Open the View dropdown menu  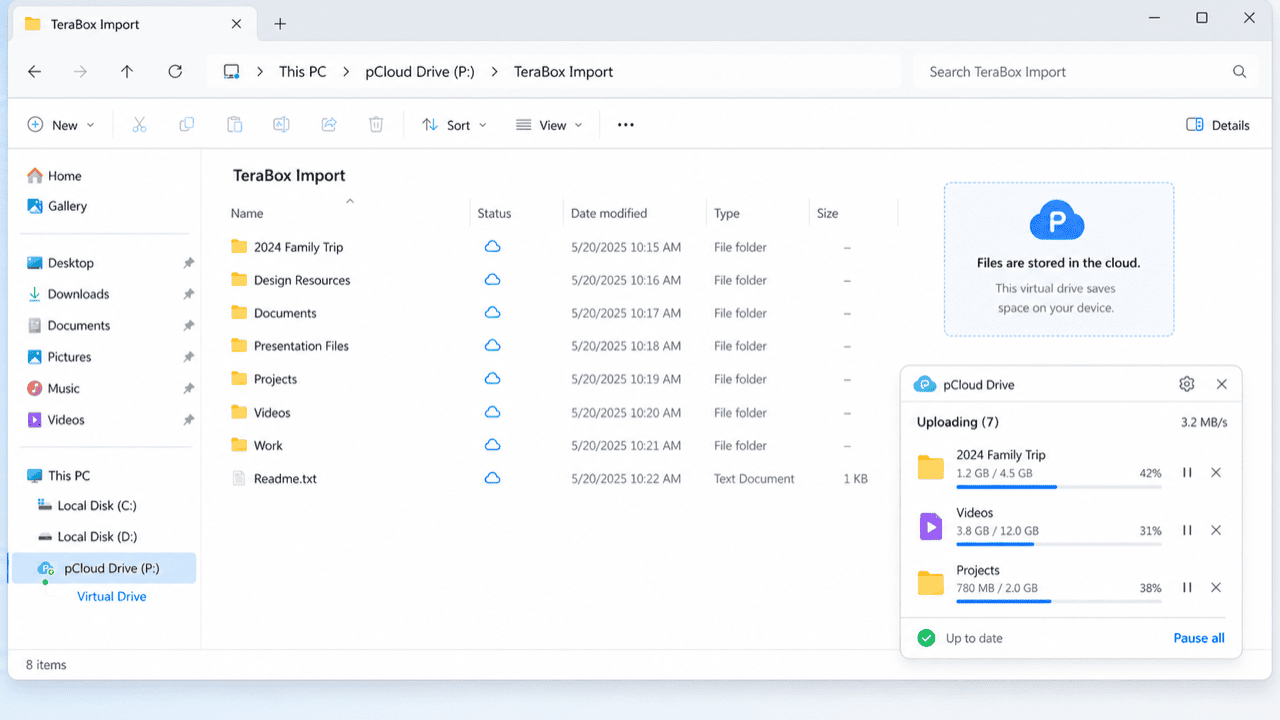549,125
